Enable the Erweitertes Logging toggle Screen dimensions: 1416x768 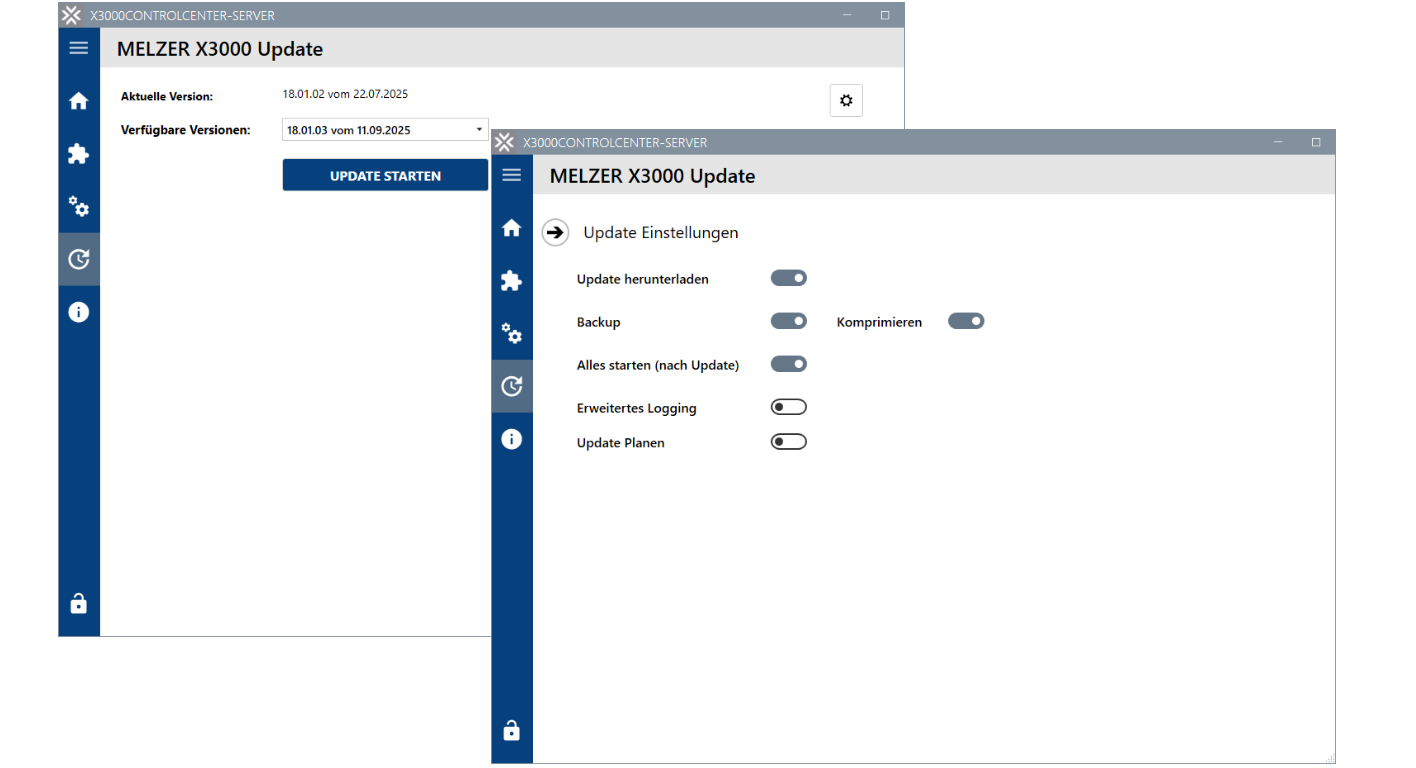point(788,407)
